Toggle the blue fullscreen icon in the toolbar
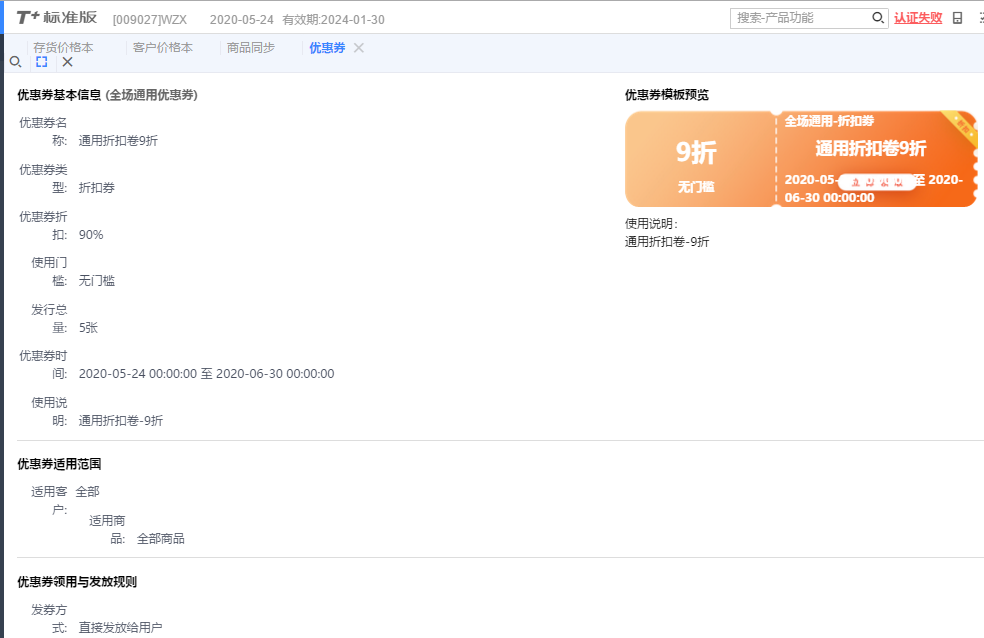Image resolution: width=984 pixels, height=638 pixels. point(42,62)
